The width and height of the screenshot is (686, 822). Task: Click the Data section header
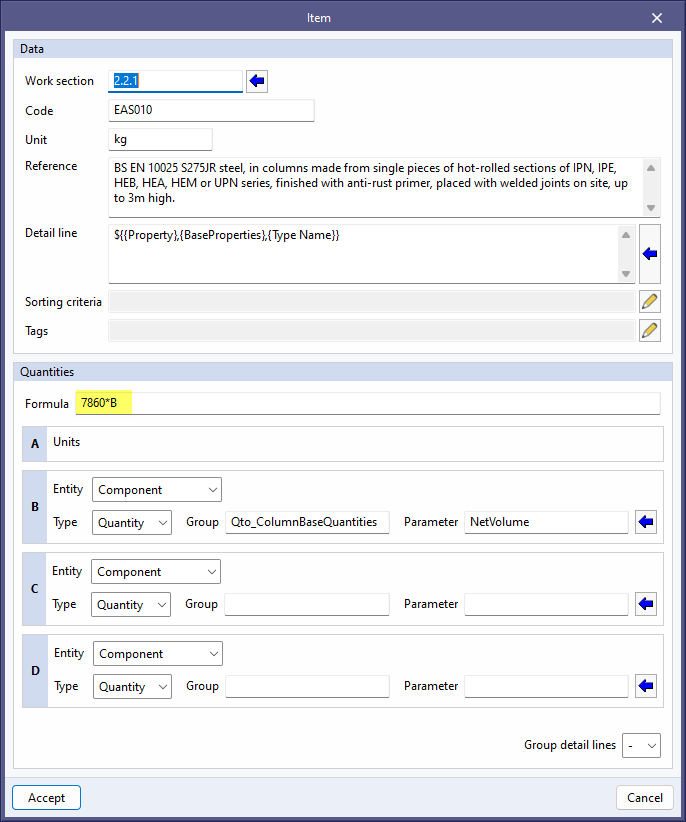(343, 49)
